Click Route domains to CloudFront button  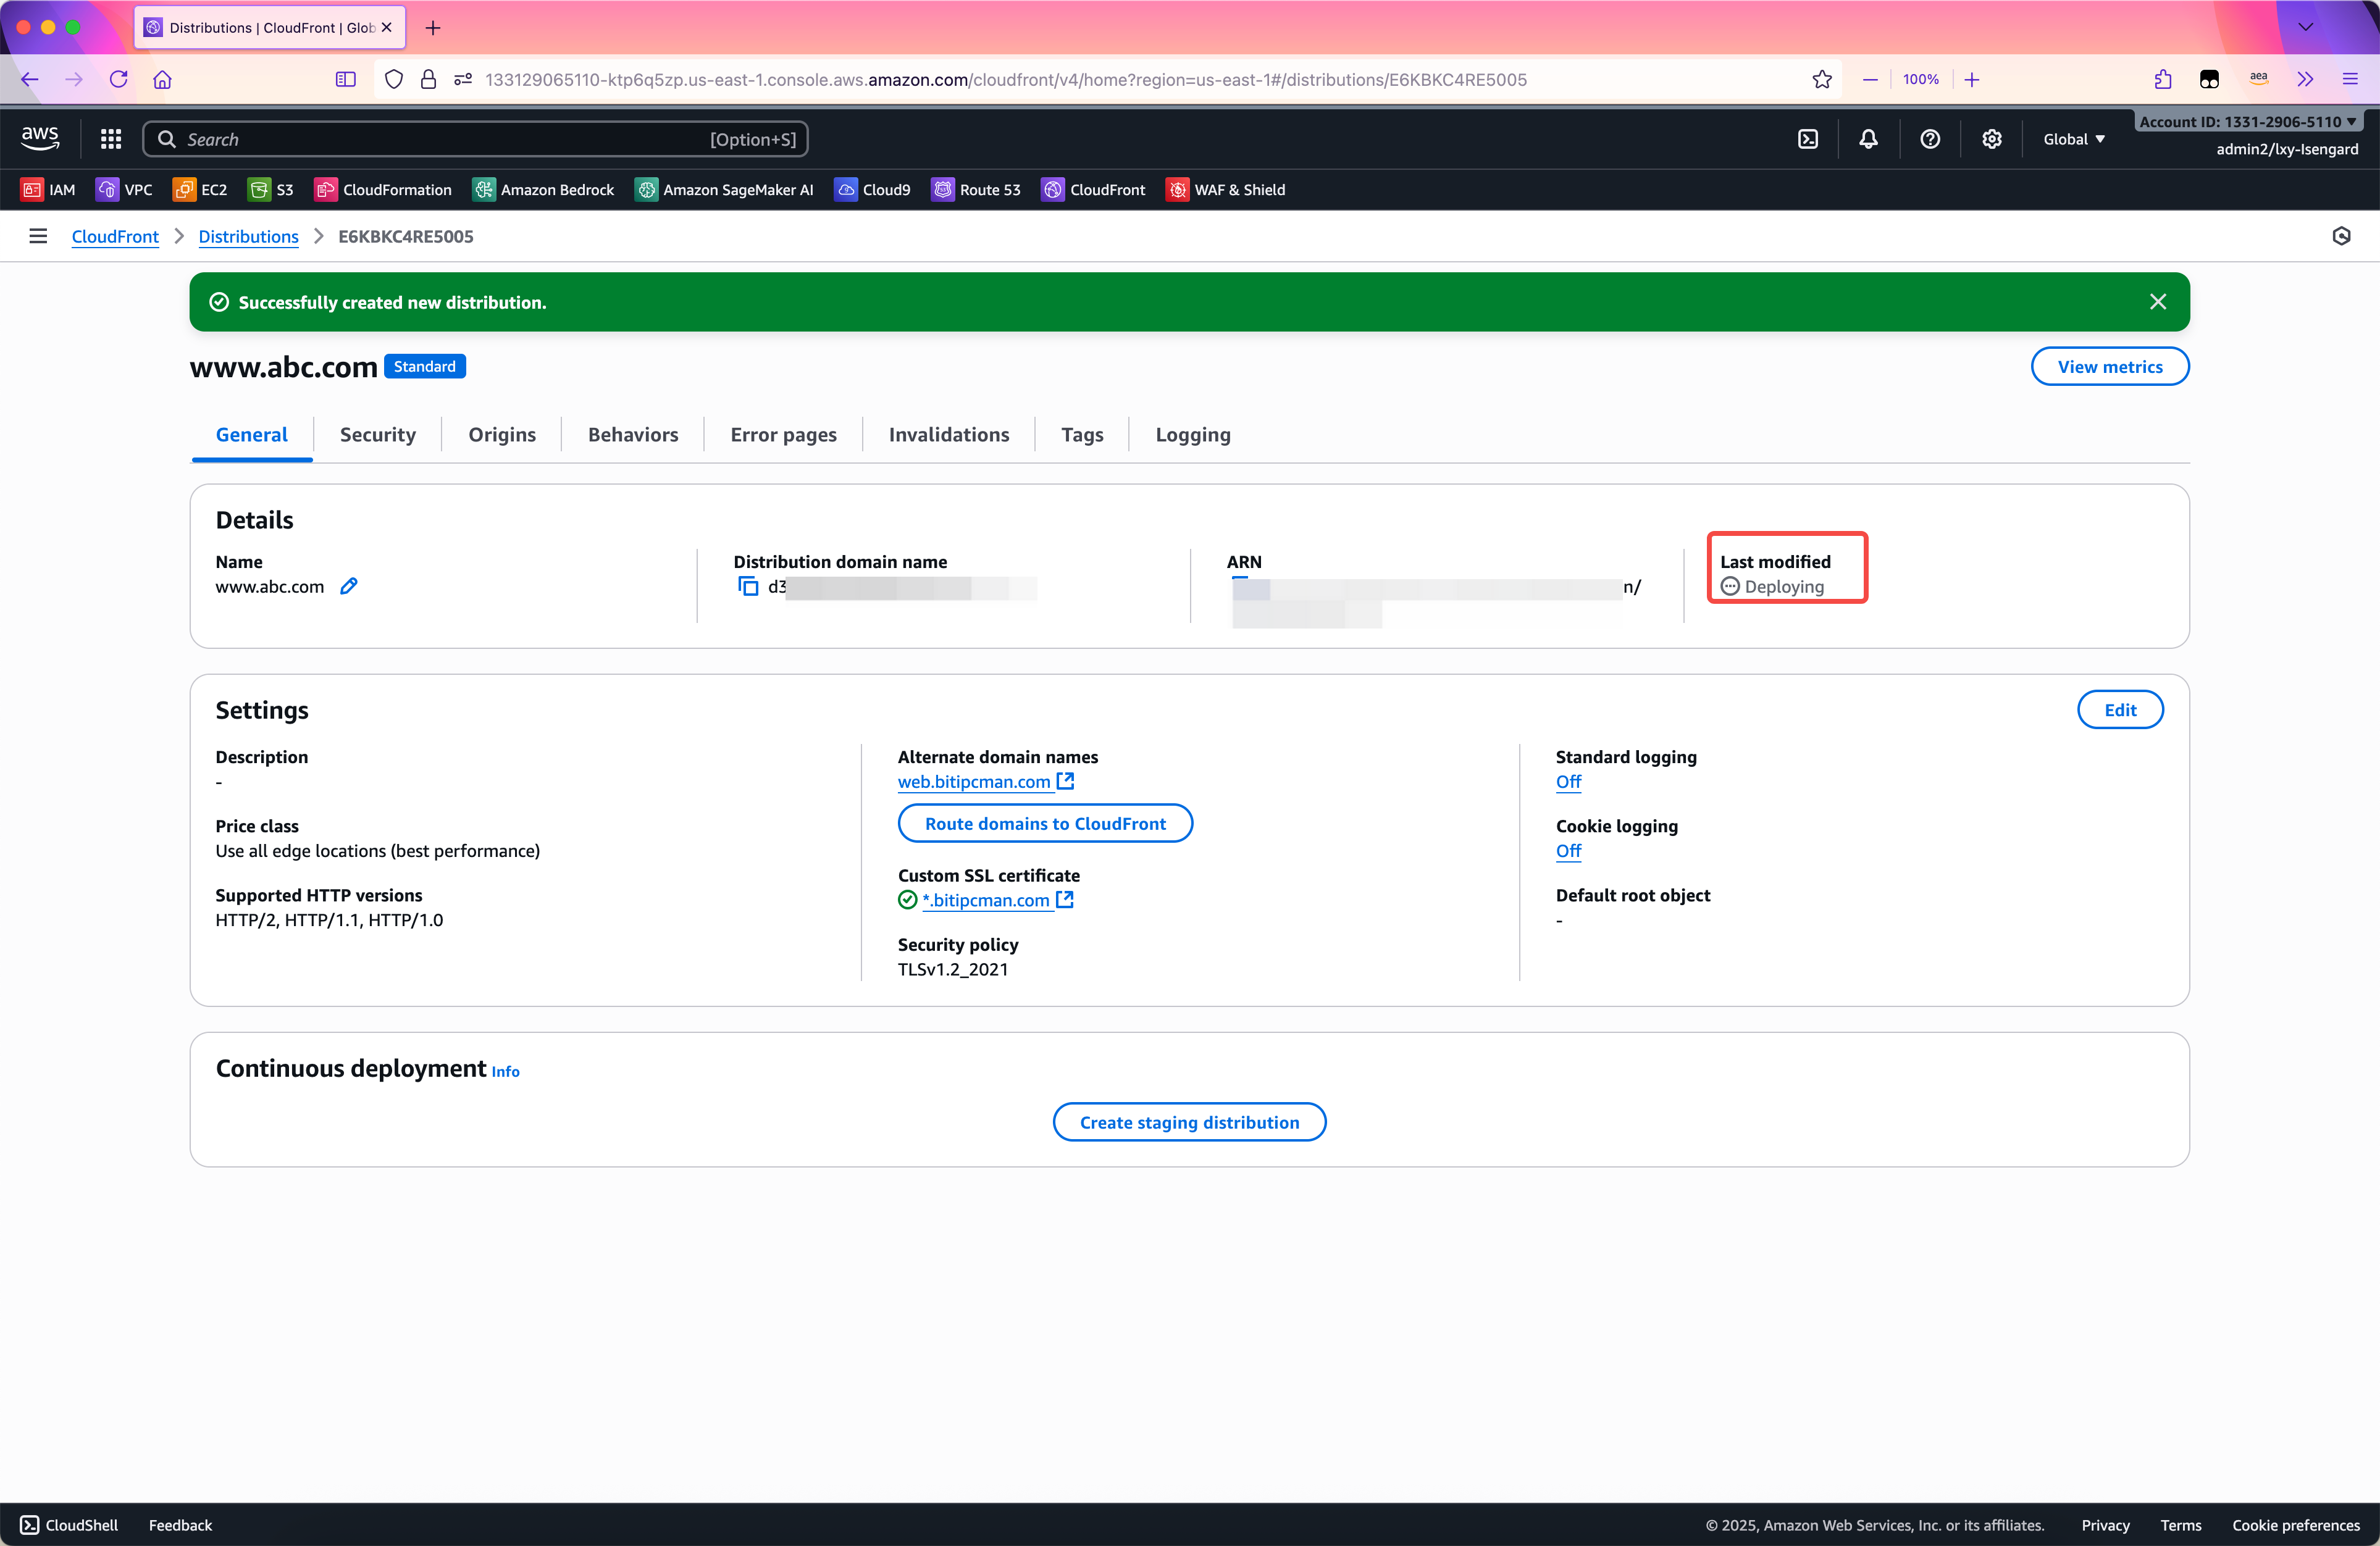[x=1045, y=823]
